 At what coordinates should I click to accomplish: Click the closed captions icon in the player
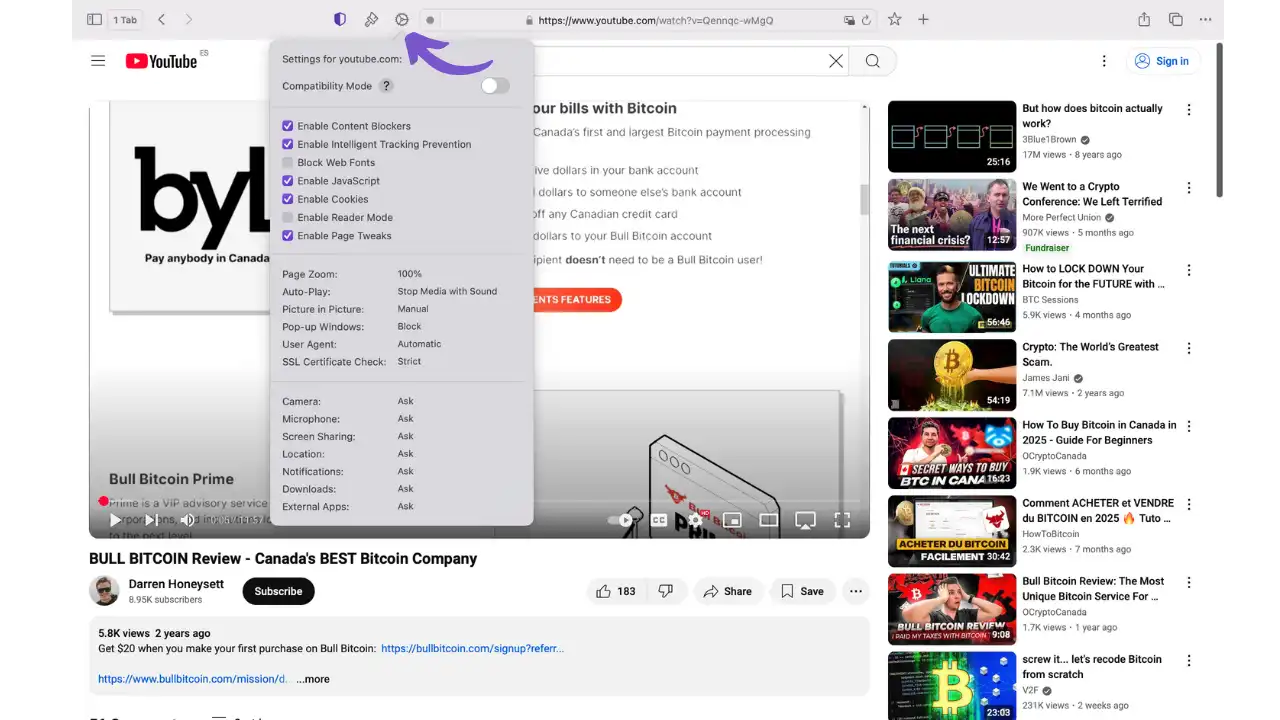click(x=659, y=520)
